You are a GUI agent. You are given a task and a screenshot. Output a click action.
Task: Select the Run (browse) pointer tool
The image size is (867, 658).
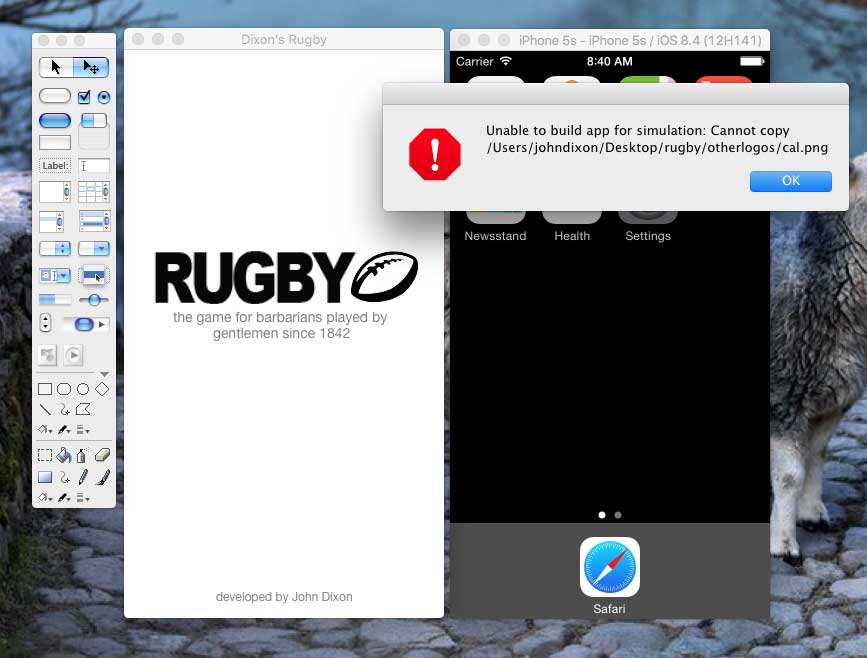(56, 67)
